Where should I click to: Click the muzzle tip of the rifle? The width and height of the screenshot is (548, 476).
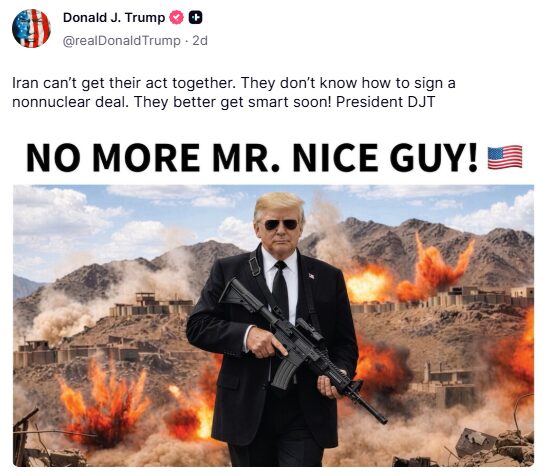381,418
